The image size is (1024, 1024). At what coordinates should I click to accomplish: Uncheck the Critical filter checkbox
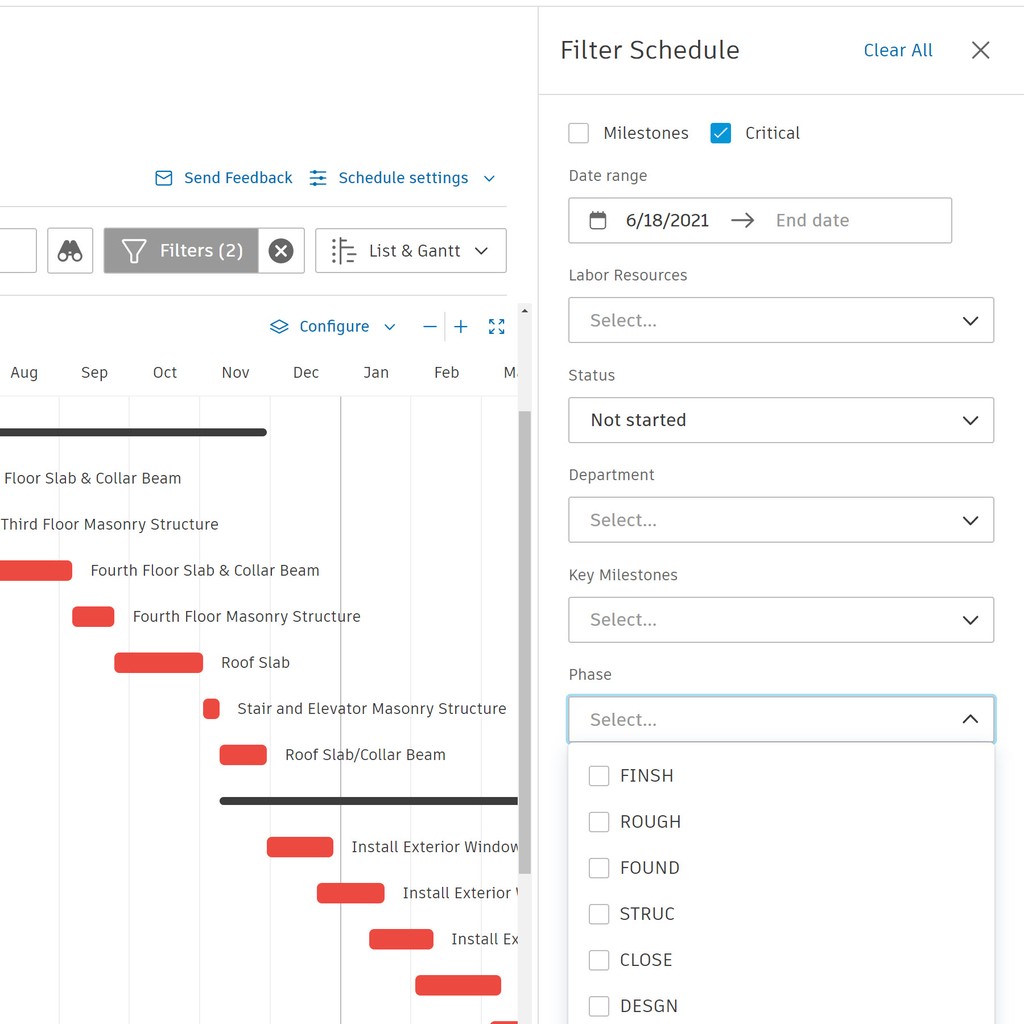pyautogui.click(x=721, y=132)
